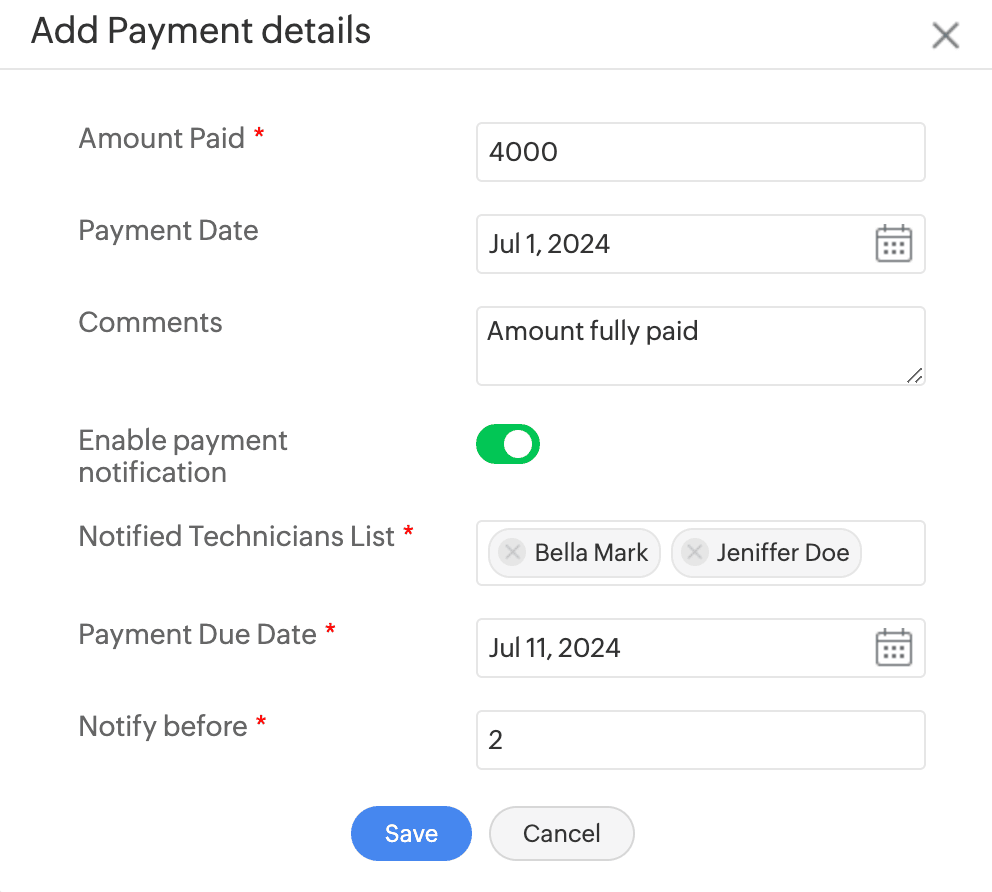Click the Payment Due Date field showing Jul 11, 2024

670,648
